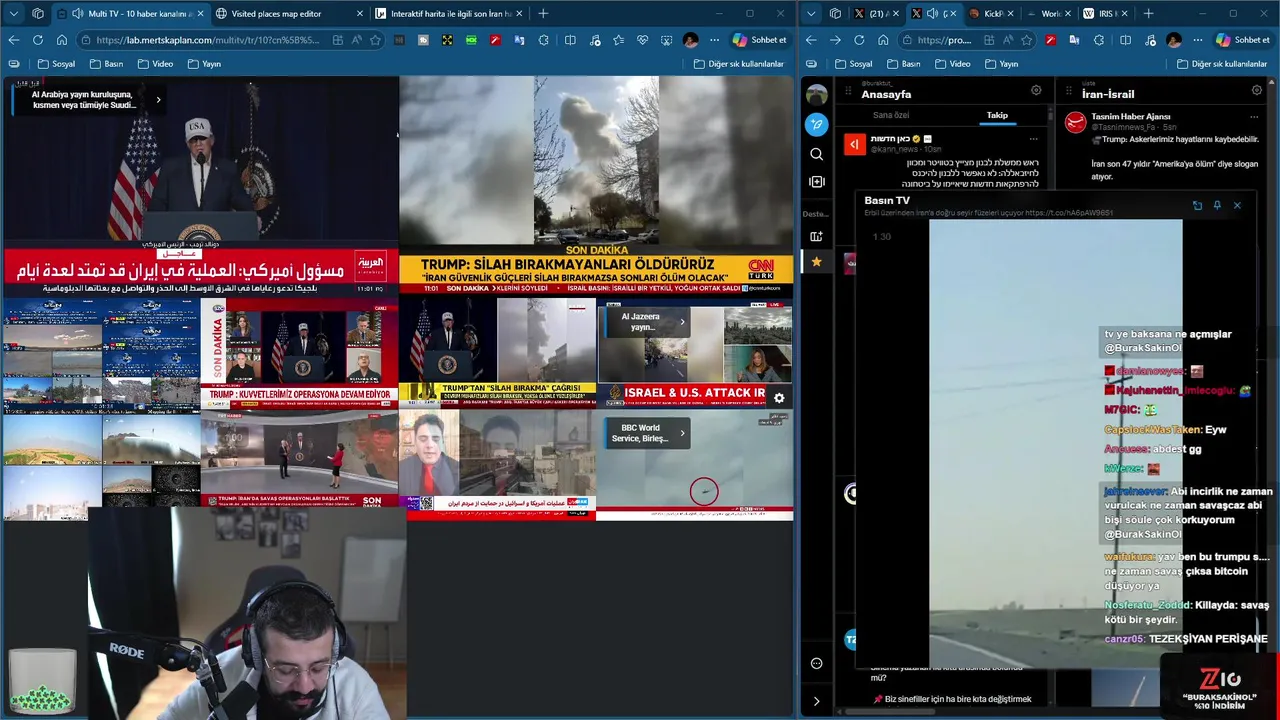Open the Video bookmarks folder in the left browser
This screenshot has width=1280, height=720.
[155, 64]
